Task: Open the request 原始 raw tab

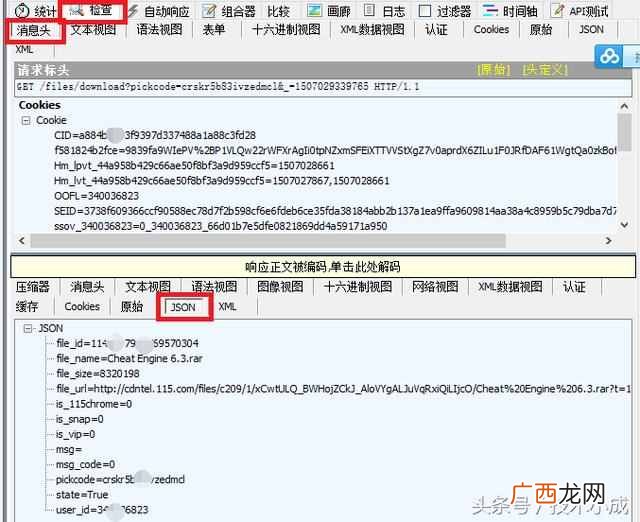Action: tap(541, 30)
